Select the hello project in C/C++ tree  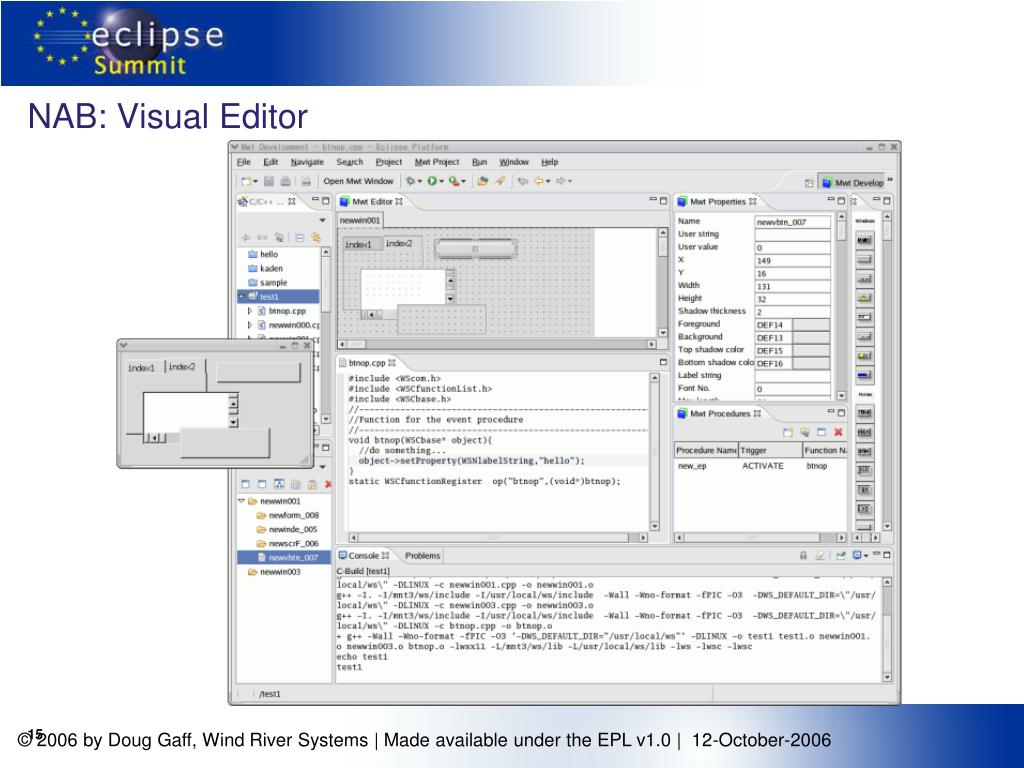263,254
